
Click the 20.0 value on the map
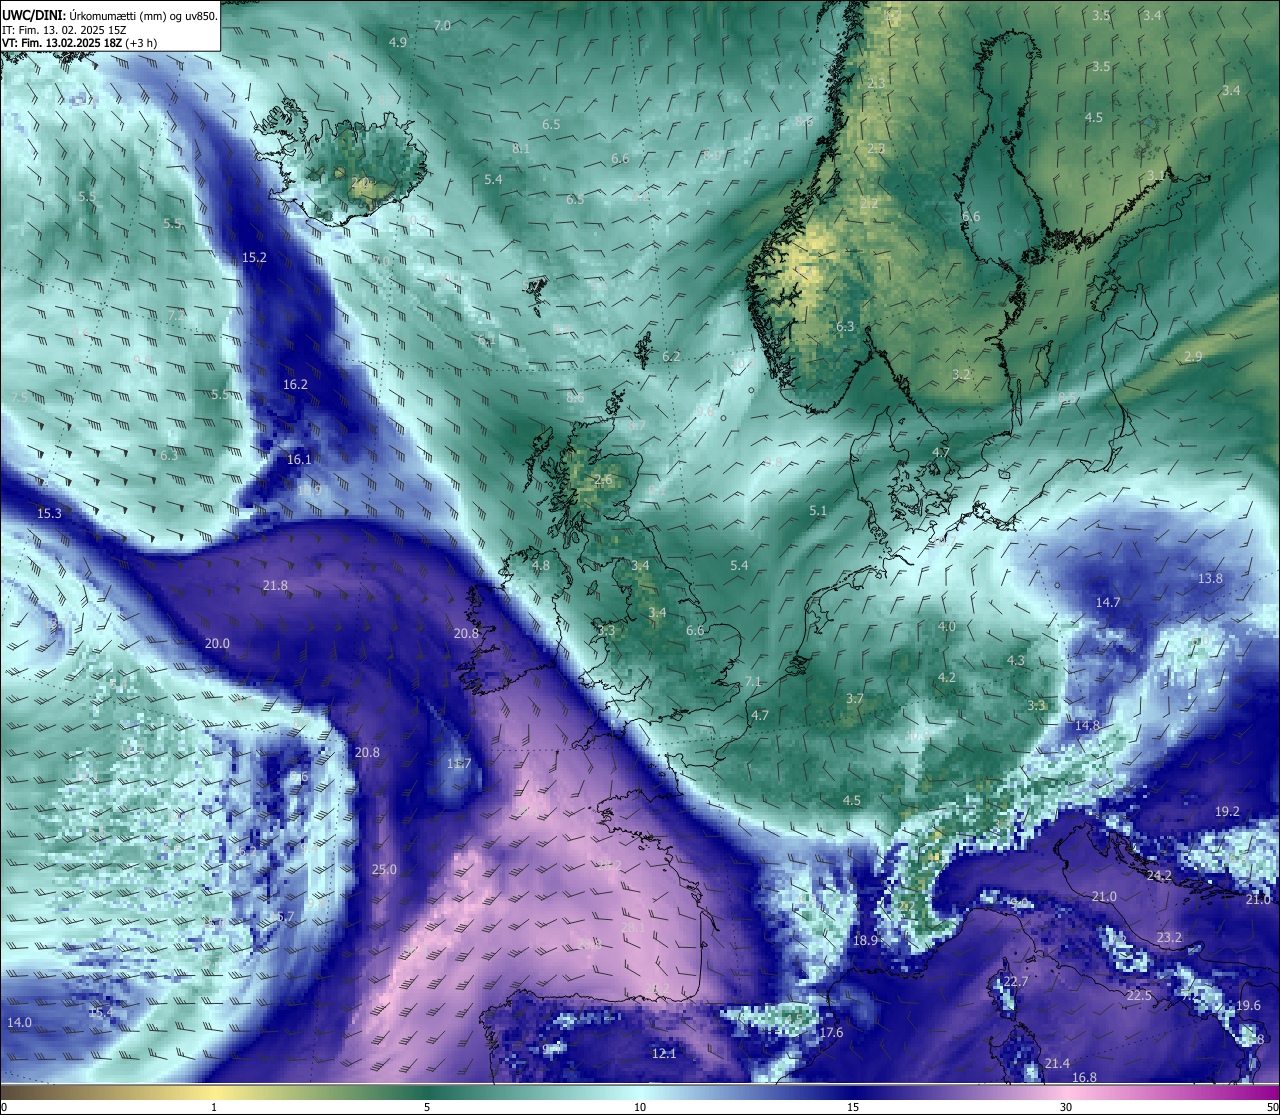(x=217, y=643)
